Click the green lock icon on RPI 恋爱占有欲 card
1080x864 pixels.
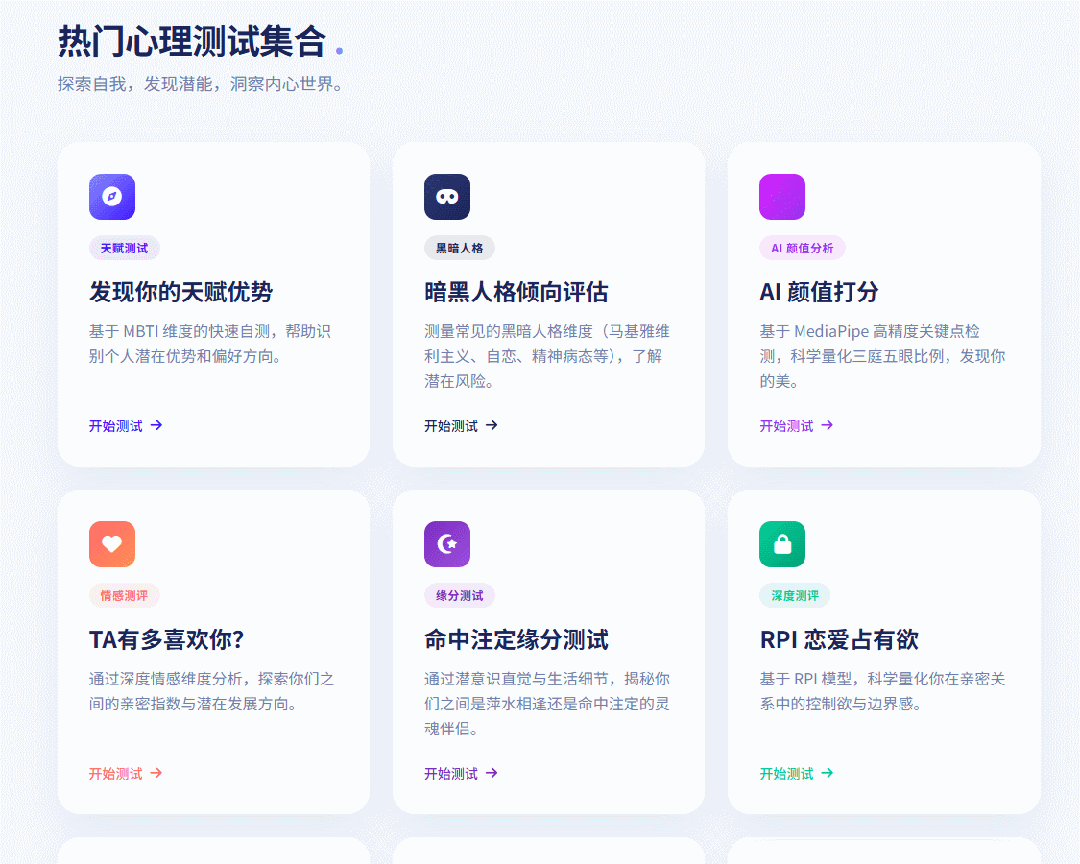pyautogui.click(x=781, y=544)
